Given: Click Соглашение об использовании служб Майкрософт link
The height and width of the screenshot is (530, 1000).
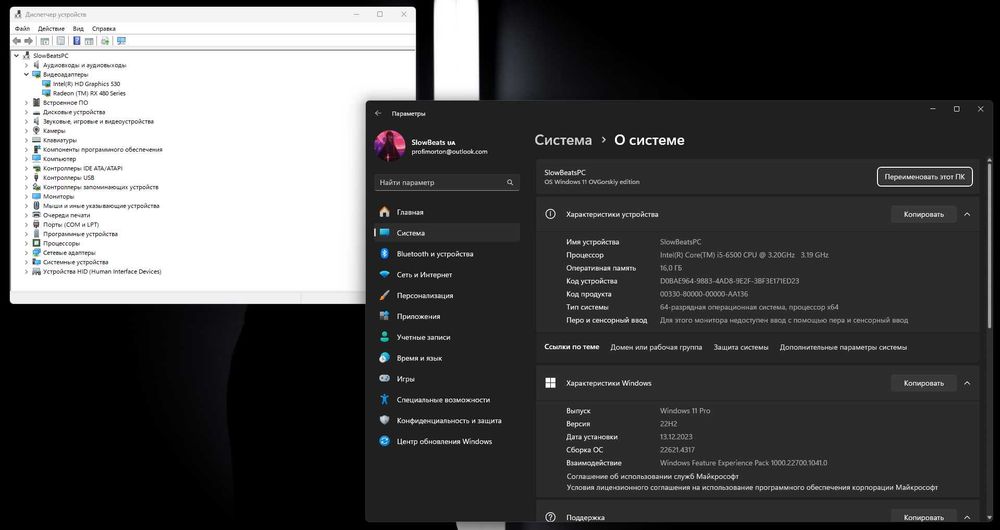Looking at the screenshot, I should pyautogui.click(x=652, y=476).
